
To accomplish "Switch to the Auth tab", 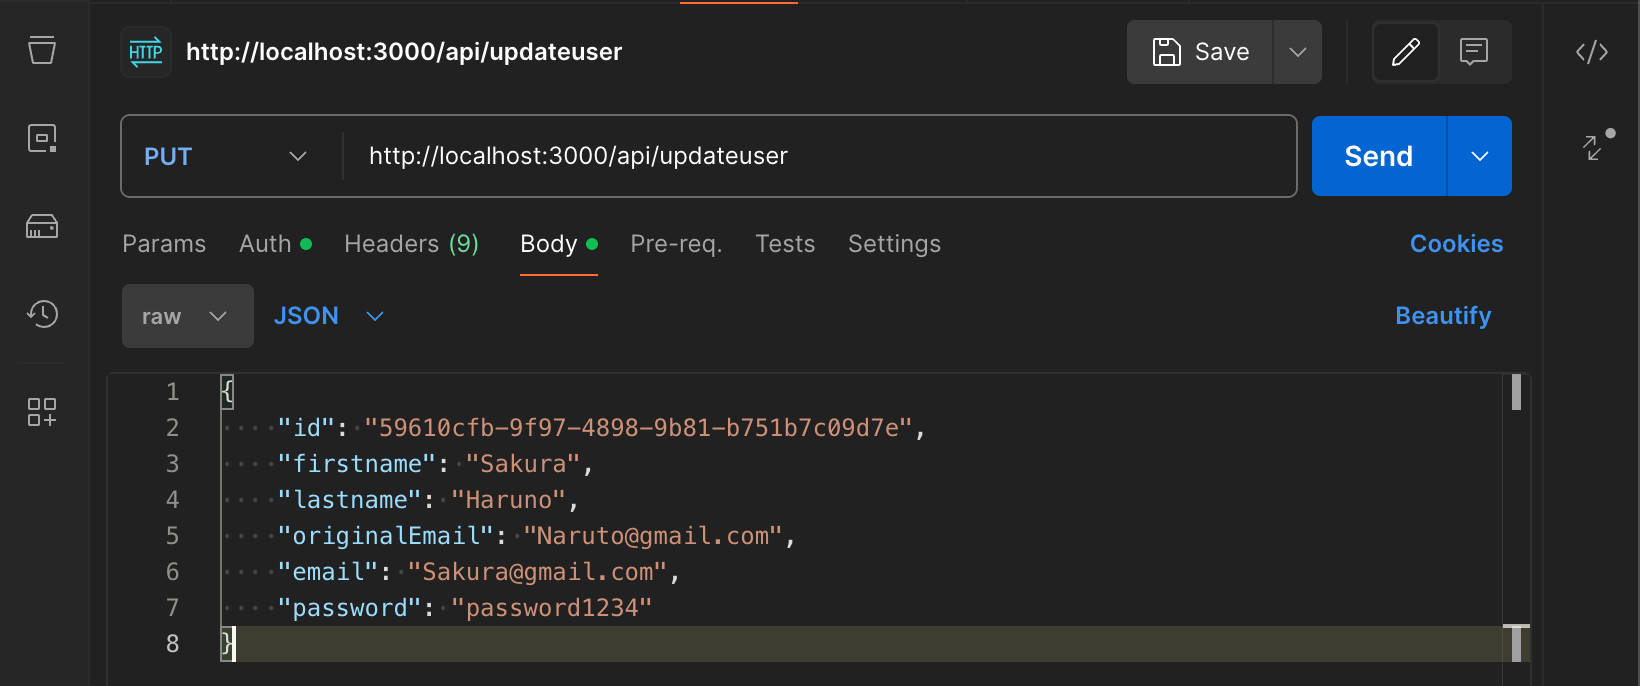I will click(x=276, y=244).
